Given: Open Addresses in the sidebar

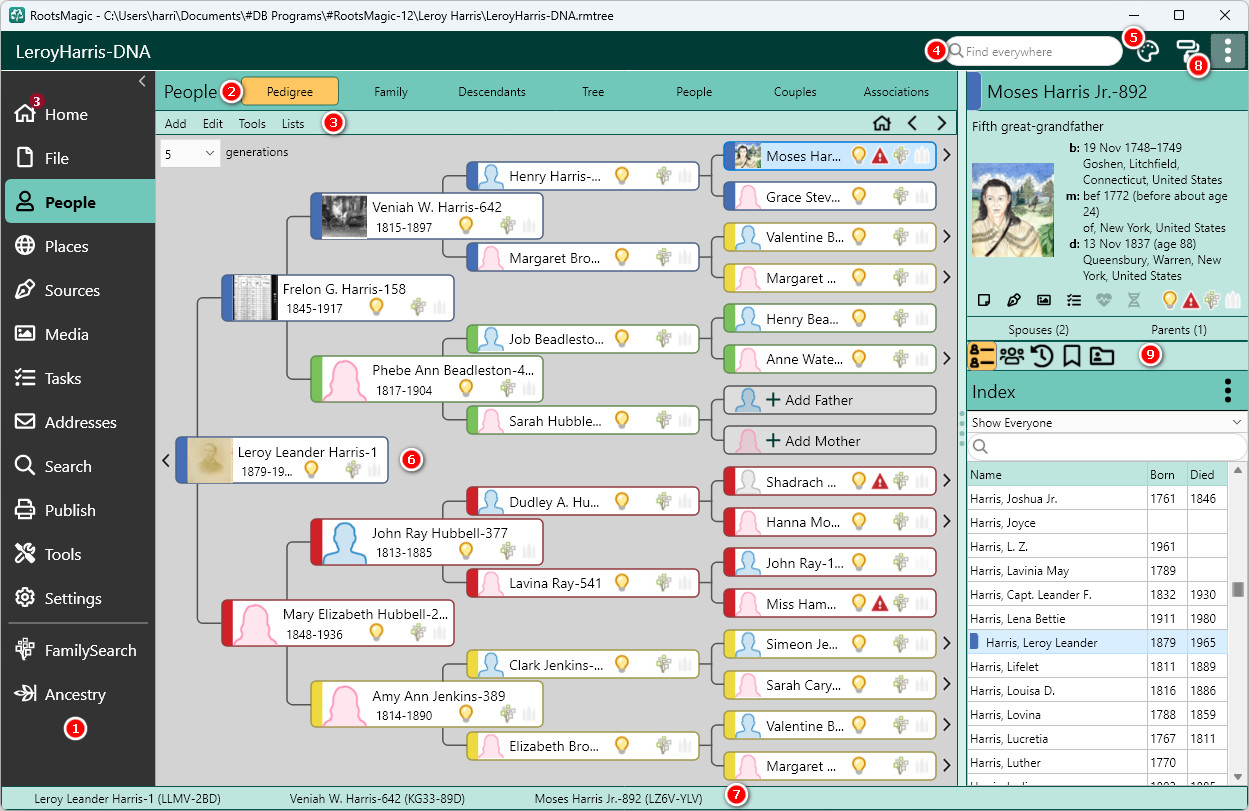Looking at the screenshot, I should (x=79, y=422).
